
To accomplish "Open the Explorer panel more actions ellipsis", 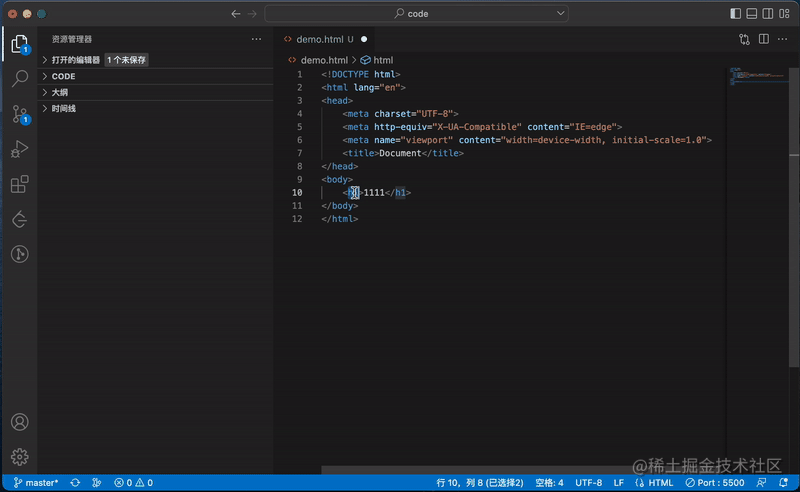I will (256, 39).
